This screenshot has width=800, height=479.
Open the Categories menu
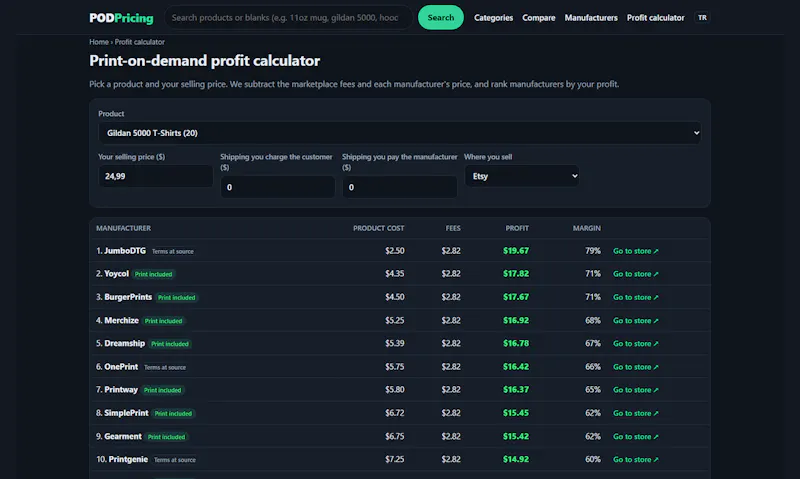point(493,18)
